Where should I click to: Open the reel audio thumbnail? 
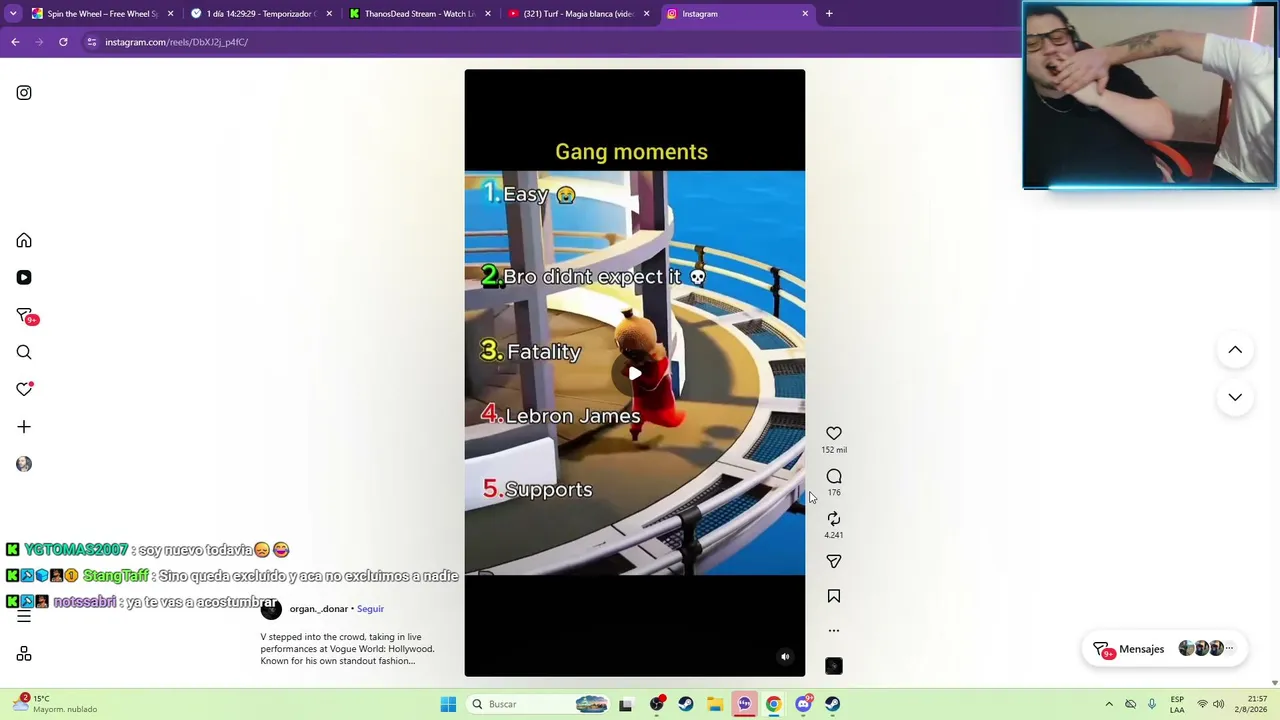[834, 666]
